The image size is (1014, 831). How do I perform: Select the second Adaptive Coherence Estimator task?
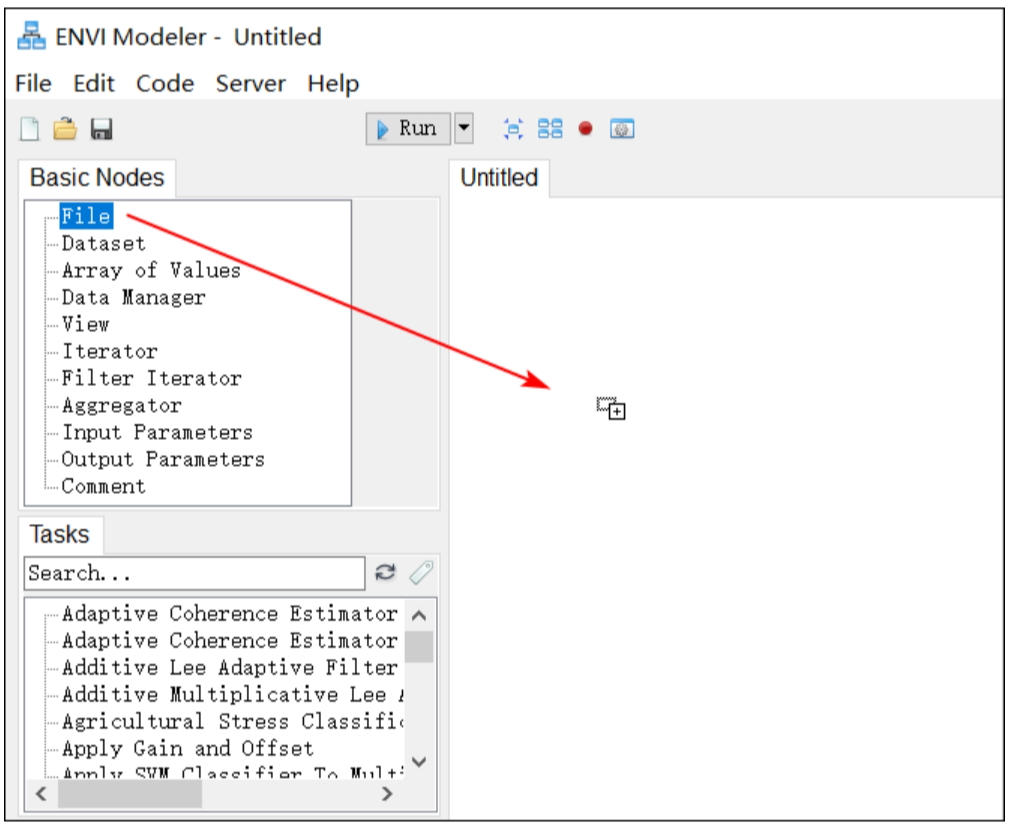tap(230, 641)
